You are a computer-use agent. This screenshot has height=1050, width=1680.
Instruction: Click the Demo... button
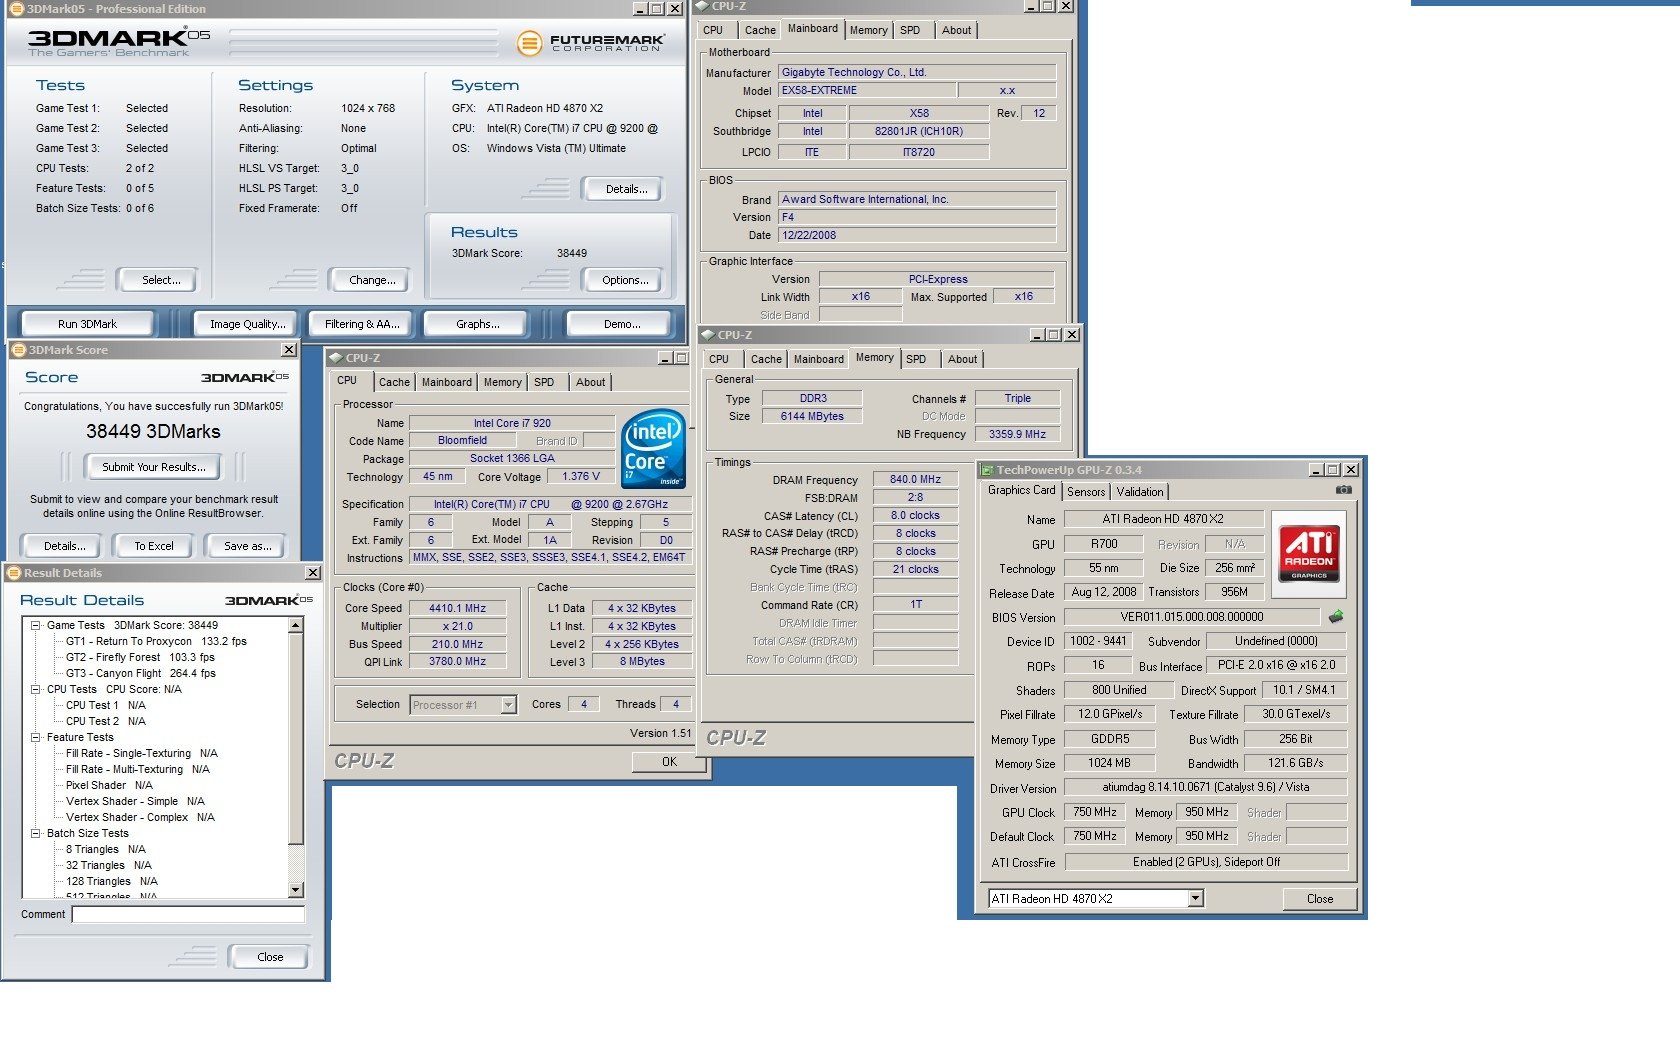[x=622, y=324]
